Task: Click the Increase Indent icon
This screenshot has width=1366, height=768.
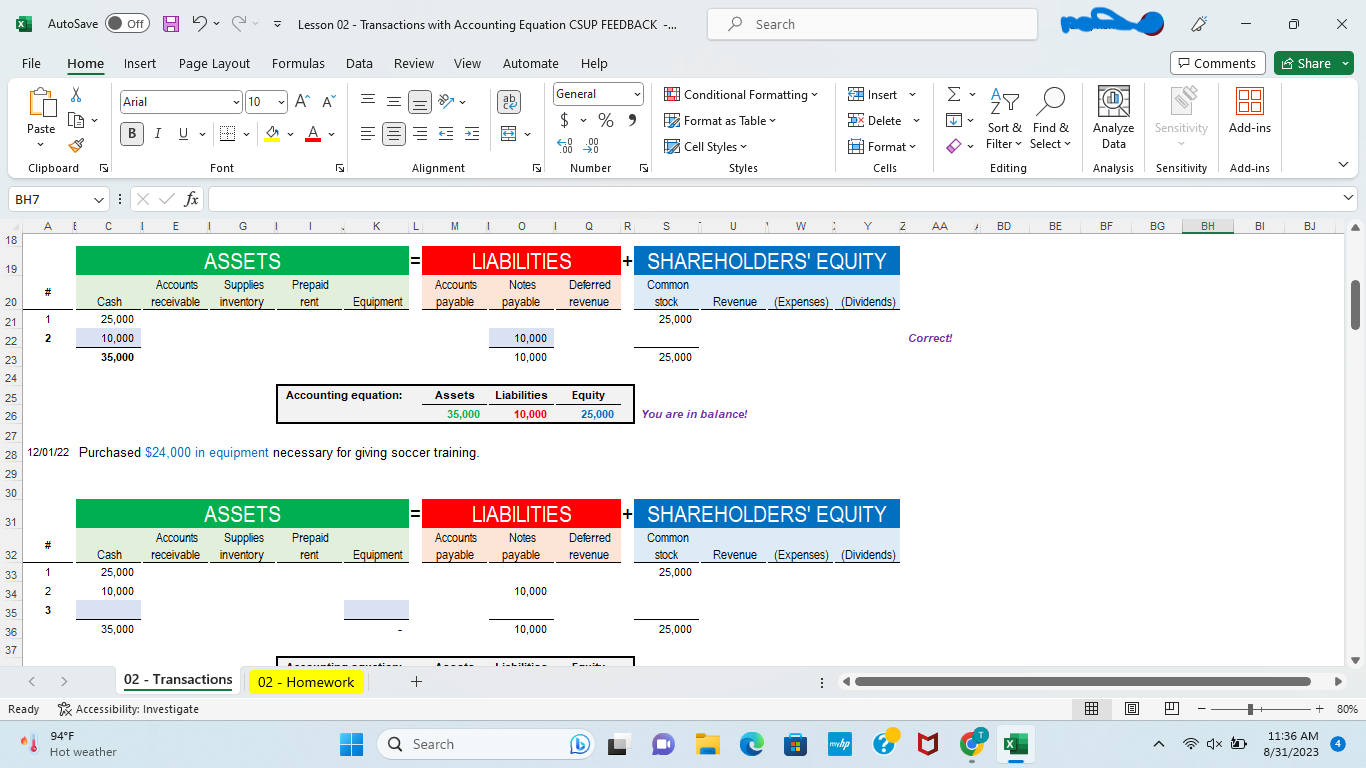Action: pos(472,134)
